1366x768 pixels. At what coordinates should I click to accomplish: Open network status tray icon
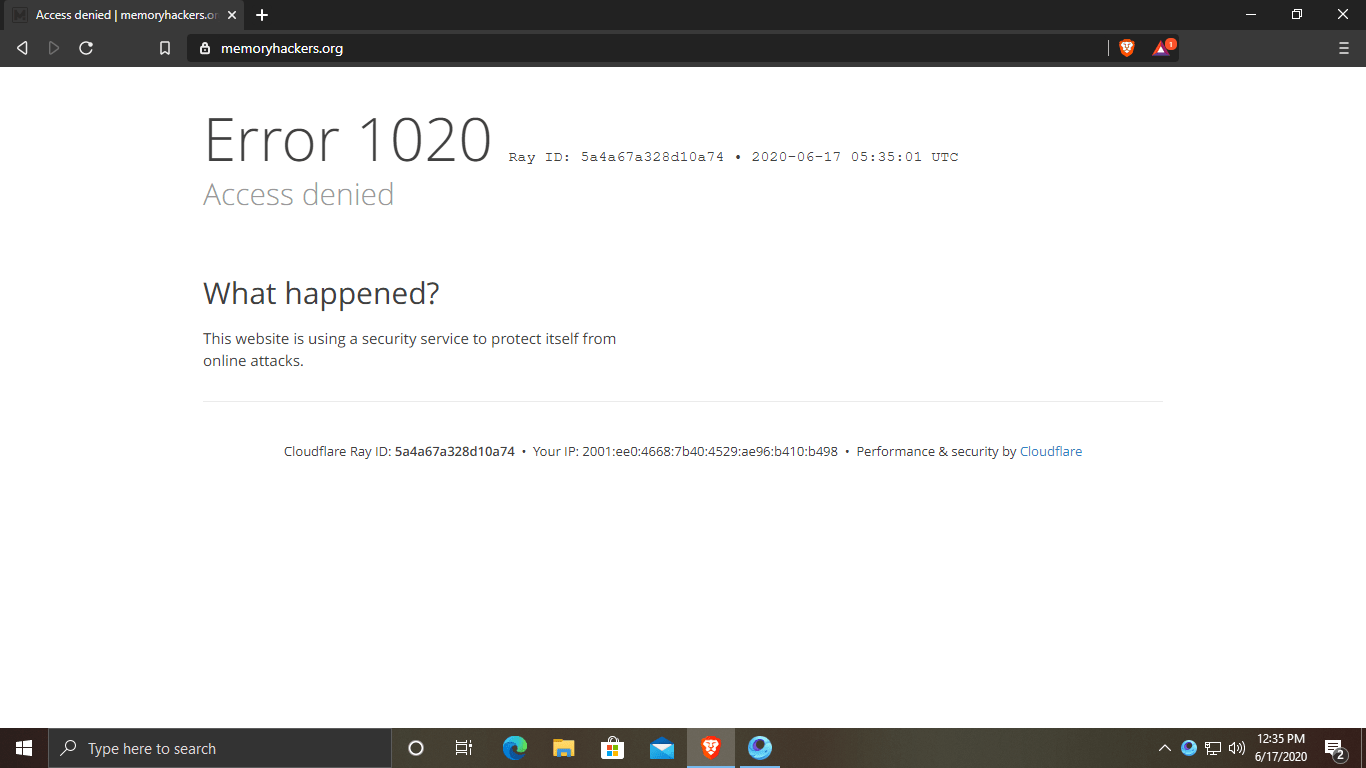pos(1213,748)
